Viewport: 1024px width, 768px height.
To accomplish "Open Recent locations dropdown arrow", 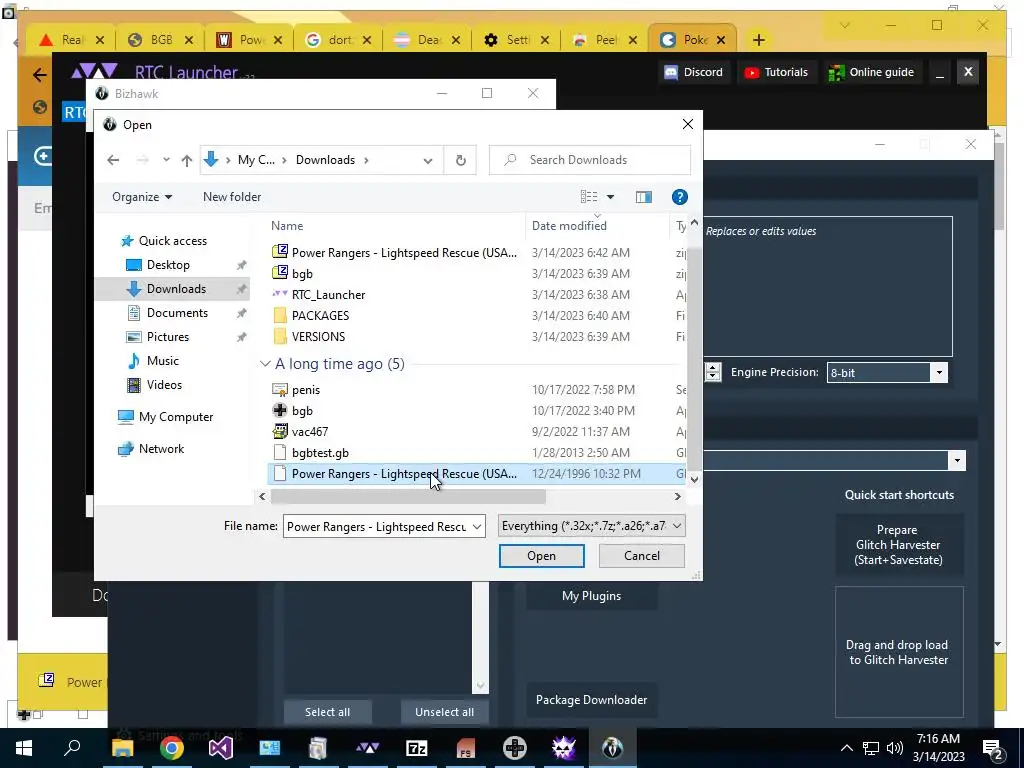I will point(166,160).
